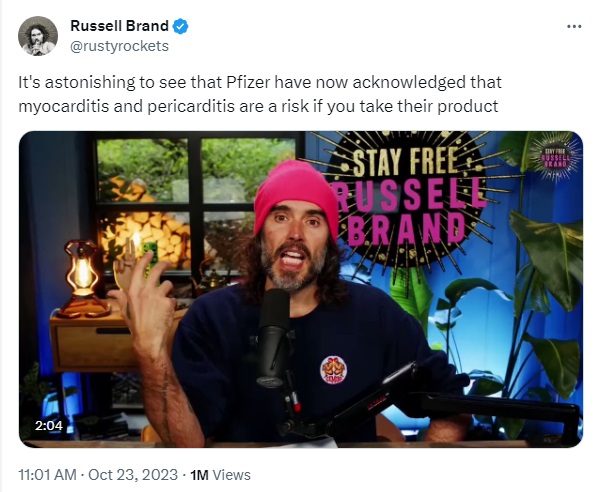Open the three-dot more options menu
This screenshot has width=600, height=492.
(574, 26)
